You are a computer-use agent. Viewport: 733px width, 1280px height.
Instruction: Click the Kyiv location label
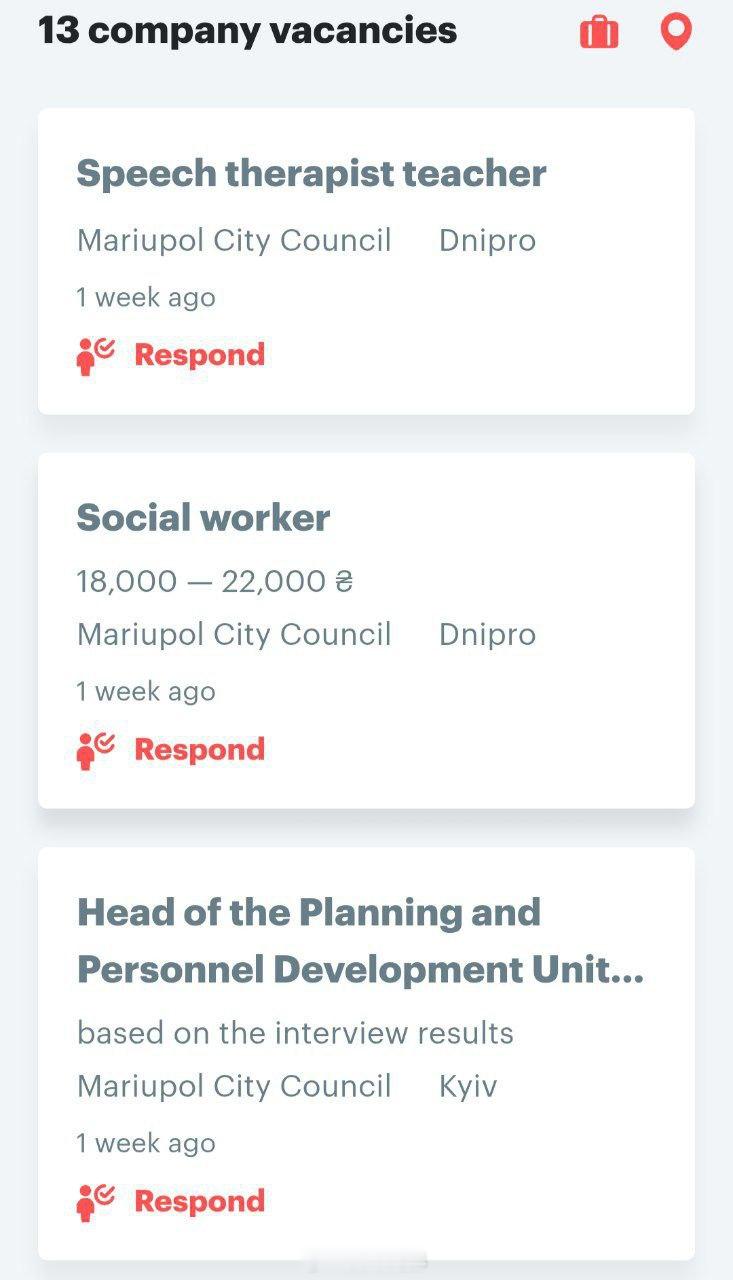(468, 1087)
